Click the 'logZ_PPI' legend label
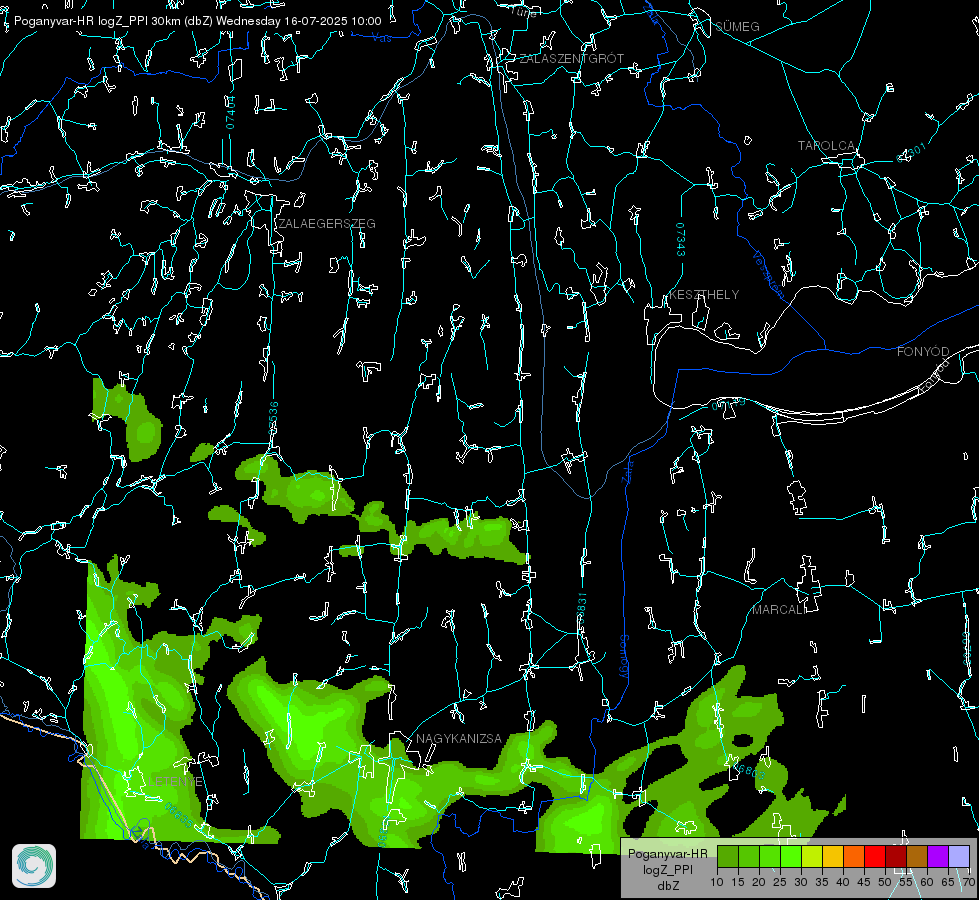Screen dimensions: 979x900 pyautogui.click(x=667, y=870)
